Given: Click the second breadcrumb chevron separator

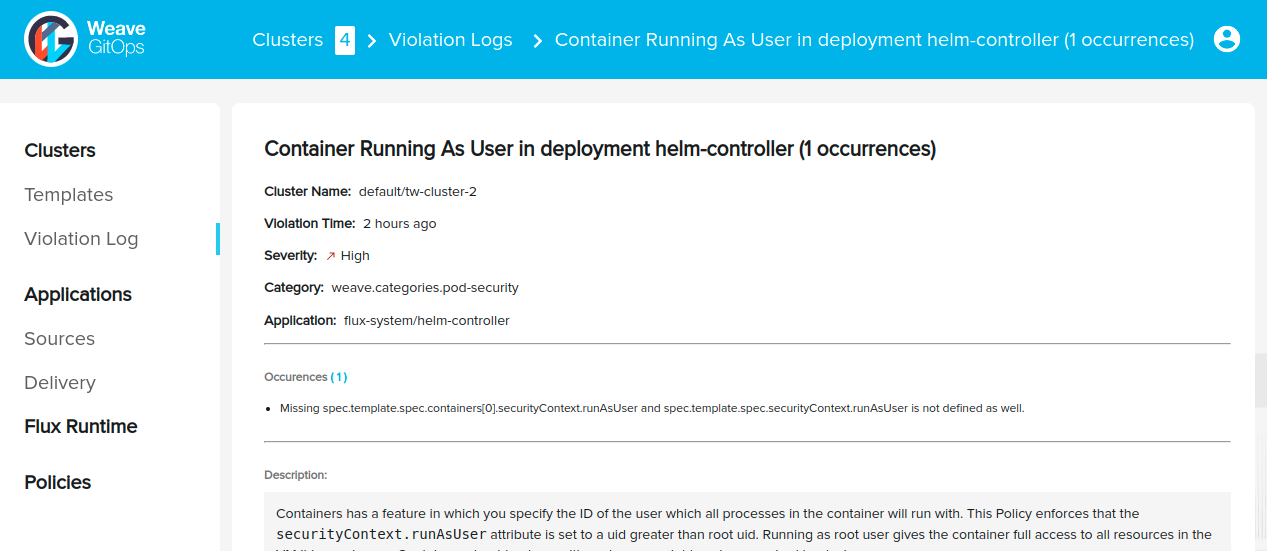Looking at the screenshot, I should coord(538,41).
